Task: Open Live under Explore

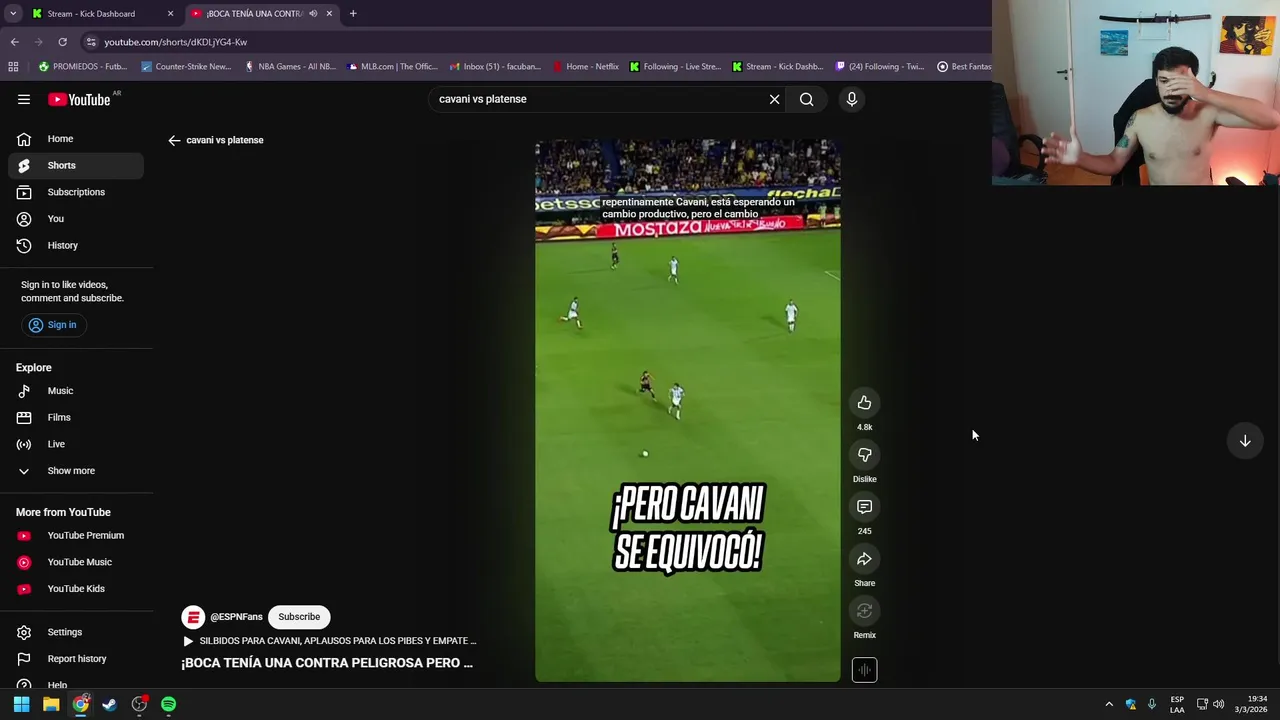Action: tap(76, 444)
